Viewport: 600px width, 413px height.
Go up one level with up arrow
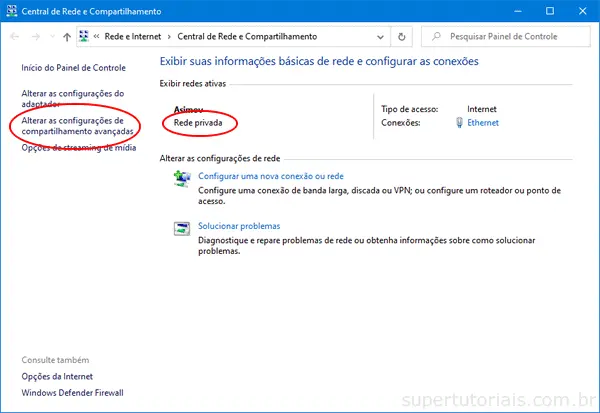[x=66, y=37]
